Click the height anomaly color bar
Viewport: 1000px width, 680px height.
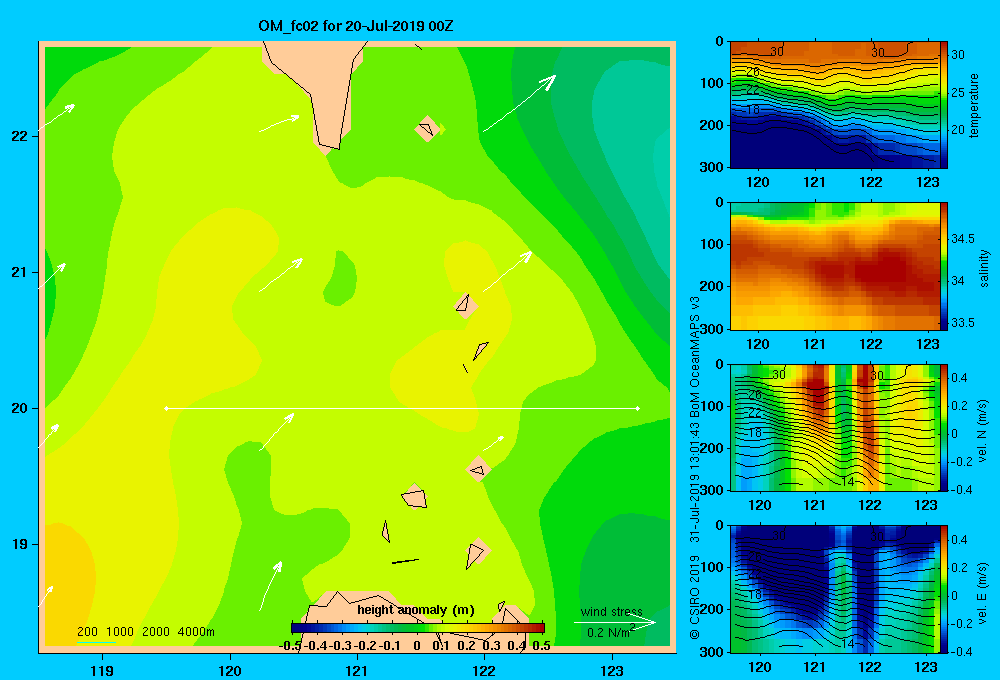point(418,628)
